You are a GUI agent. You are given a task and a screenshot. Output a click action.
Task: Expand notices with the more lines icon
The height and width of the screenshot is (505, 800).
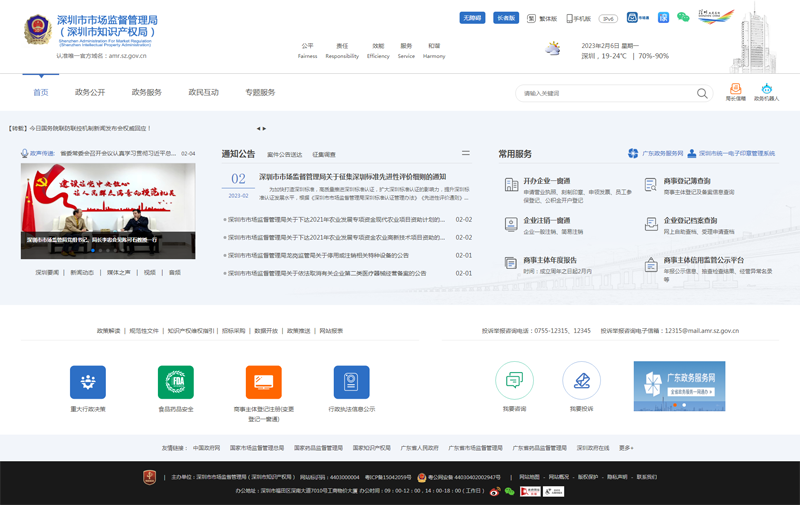pyautogui.click(x=466, y=153)
